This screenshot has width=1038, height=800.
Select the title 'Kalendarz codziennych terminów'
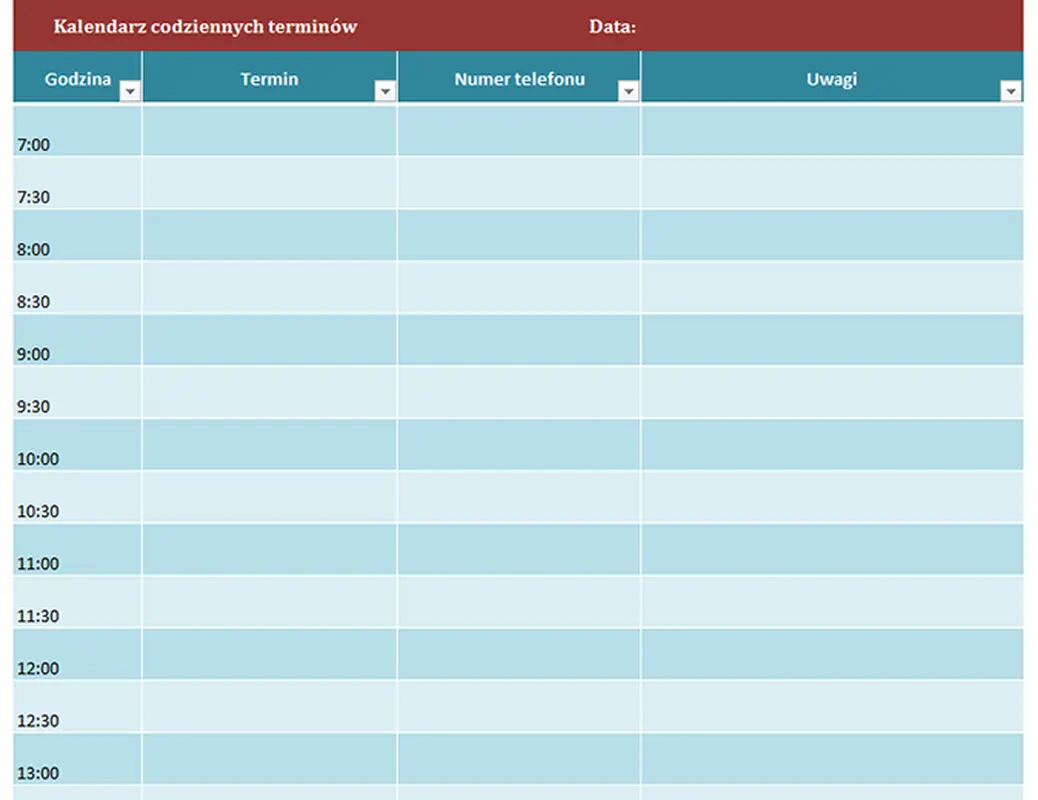(205, 27)
